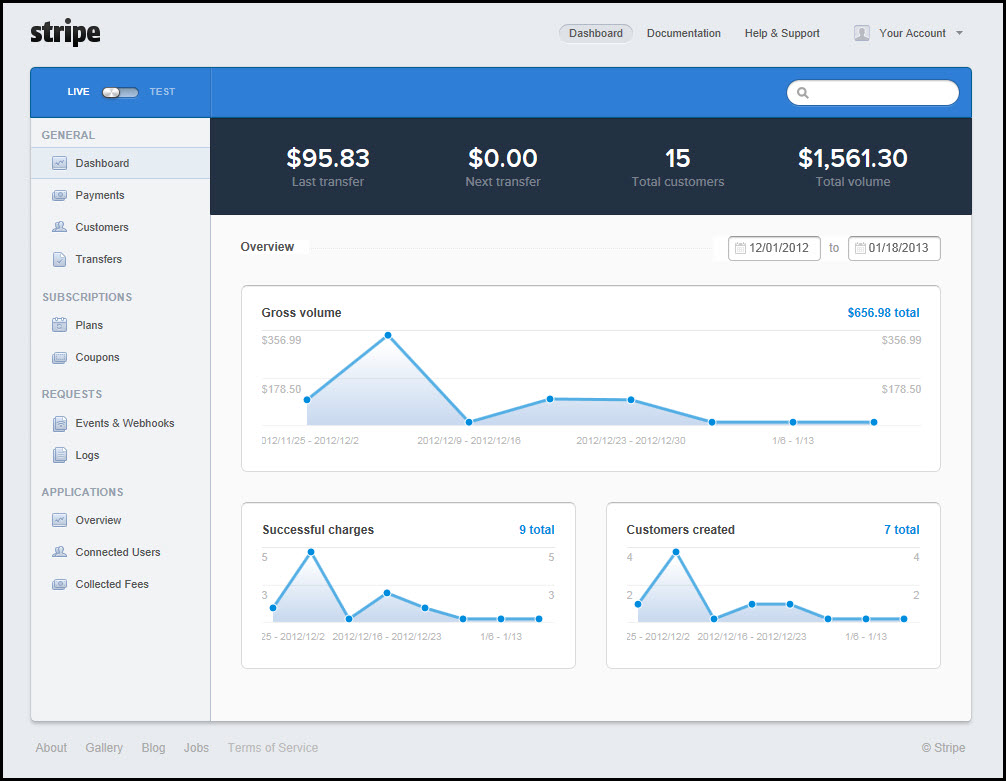The width and height of the screenshot is (1006, 781).
Task: Click the Successful charges peak data point
Action: (x=311, y=552)
